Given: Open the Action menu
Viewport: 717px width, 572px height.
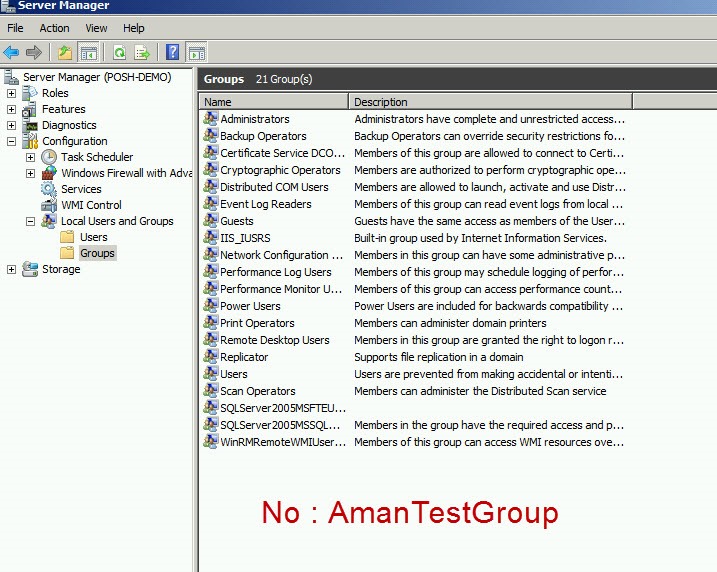Looking at the screenshot, I should point(54,28).
